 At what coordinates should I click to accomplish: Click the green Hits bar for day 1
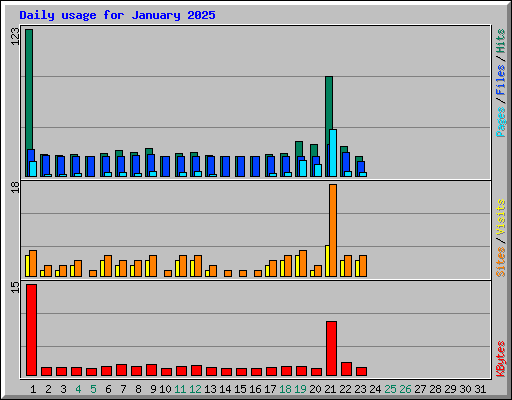29,89
